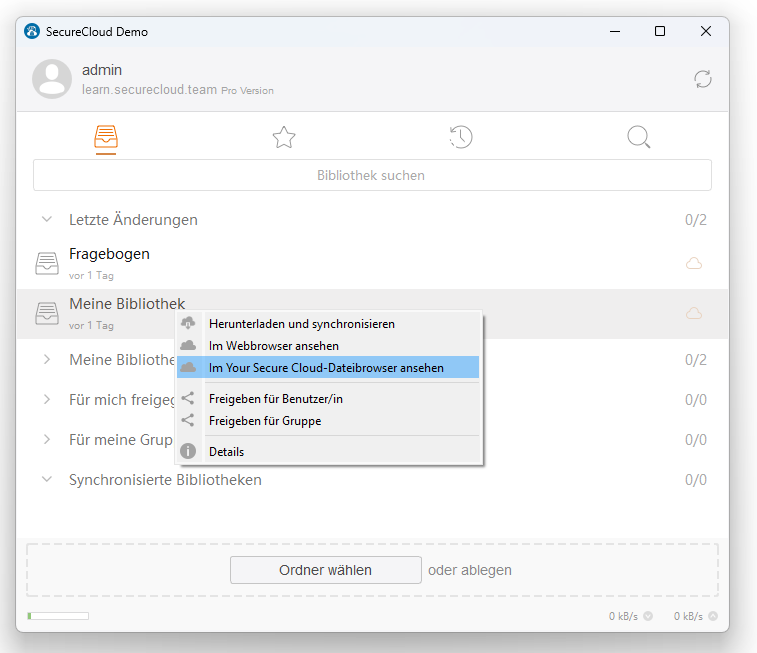This screenshot has width=757, height=653.
Task: Click the cloud status icon for Meine Bibliothek
Action: (694, 313)
